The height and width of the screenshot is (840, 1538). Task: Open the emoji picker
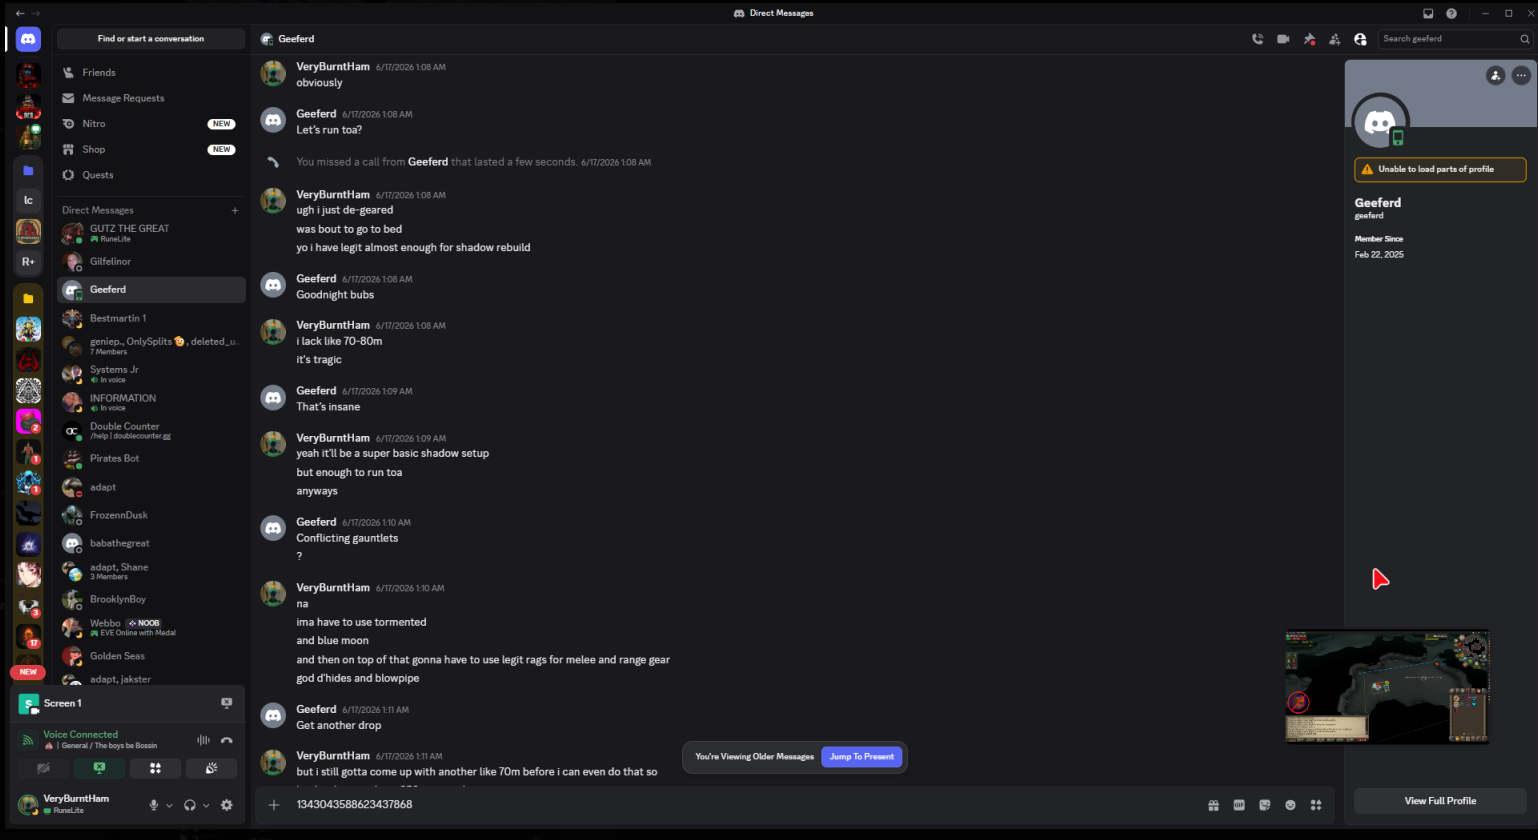pos(1290,805)
